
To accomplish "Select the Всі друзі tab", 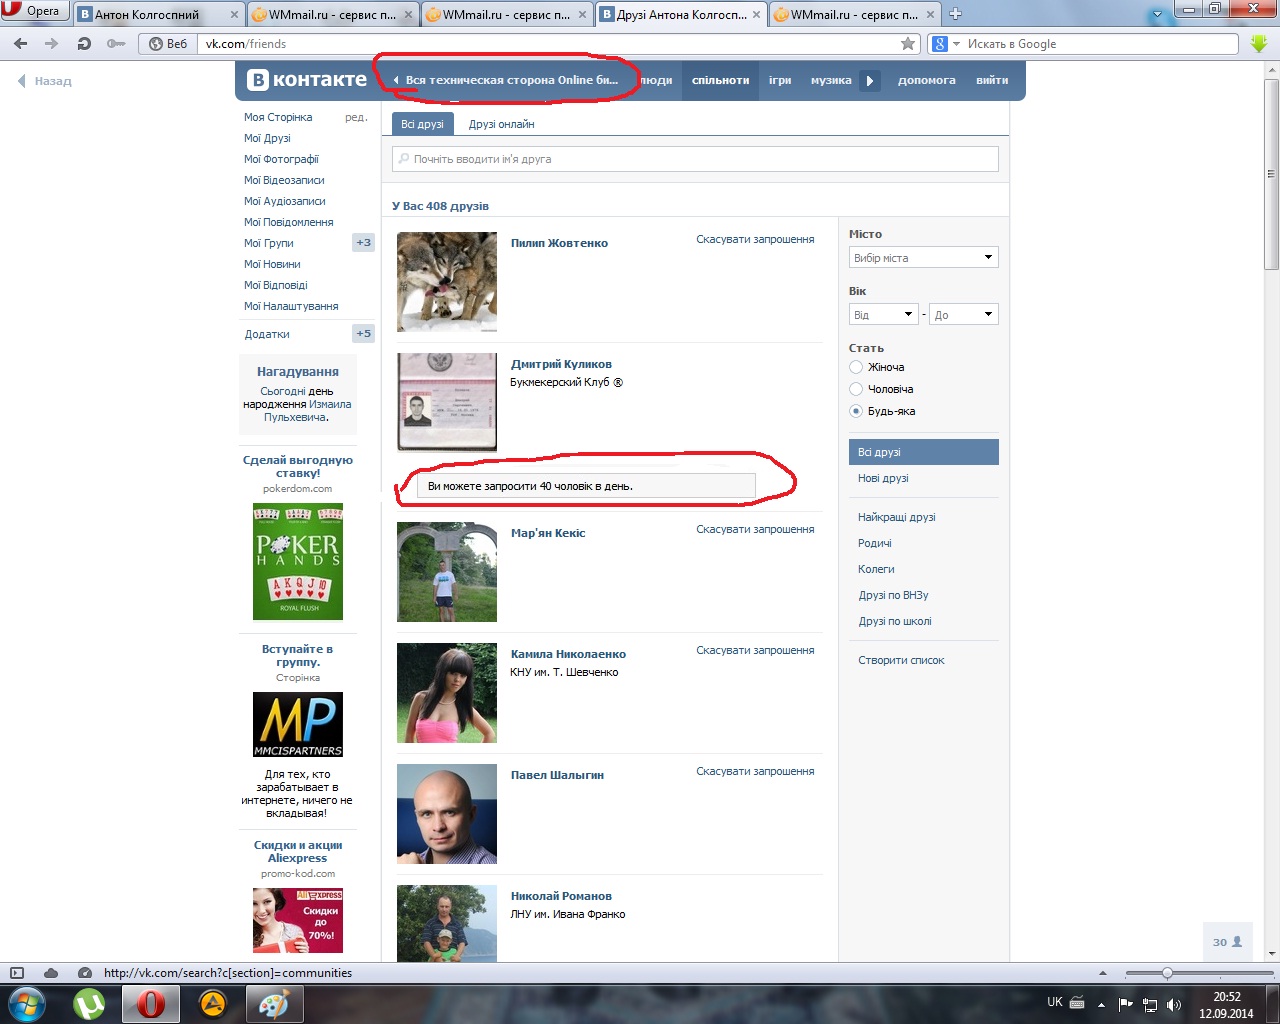I will point(422,124).
